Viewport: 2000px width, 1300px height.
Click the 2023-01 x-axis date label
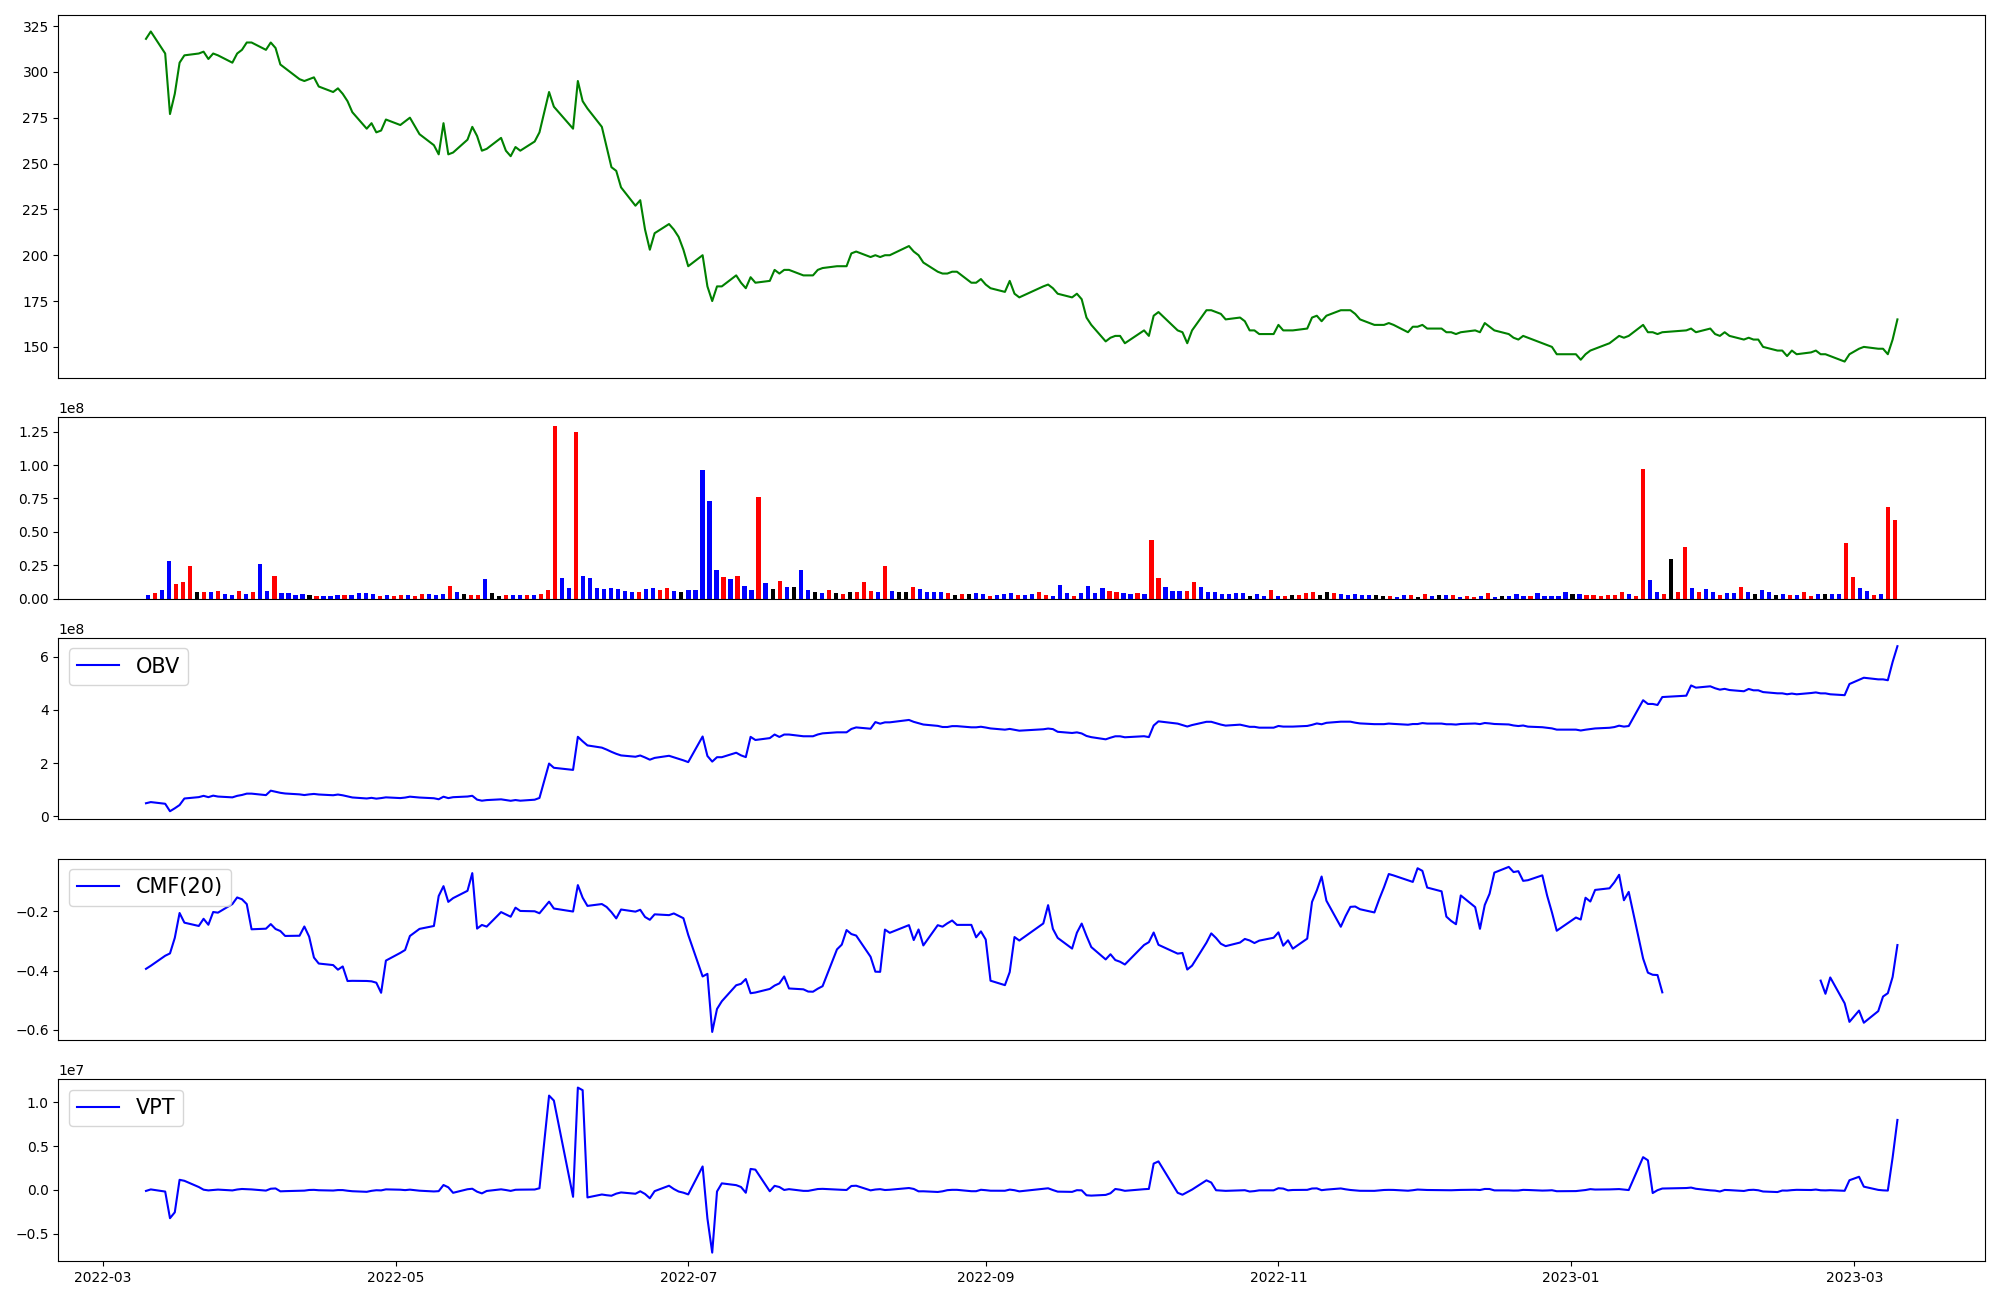pyautogui.click(x=1571, y=1277)
